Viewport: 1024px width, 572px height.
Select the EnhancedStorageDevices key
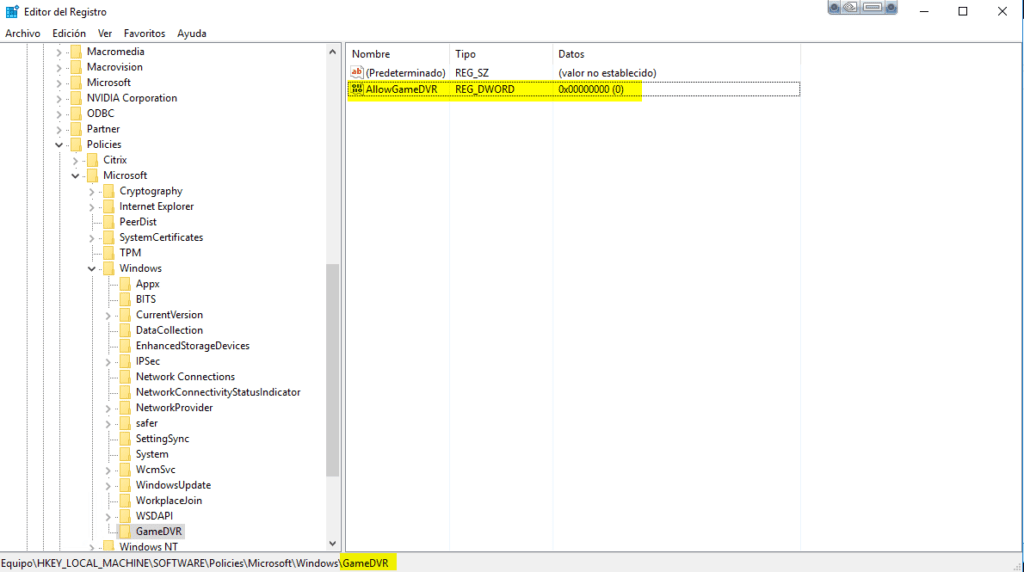(x=193, y=346)
